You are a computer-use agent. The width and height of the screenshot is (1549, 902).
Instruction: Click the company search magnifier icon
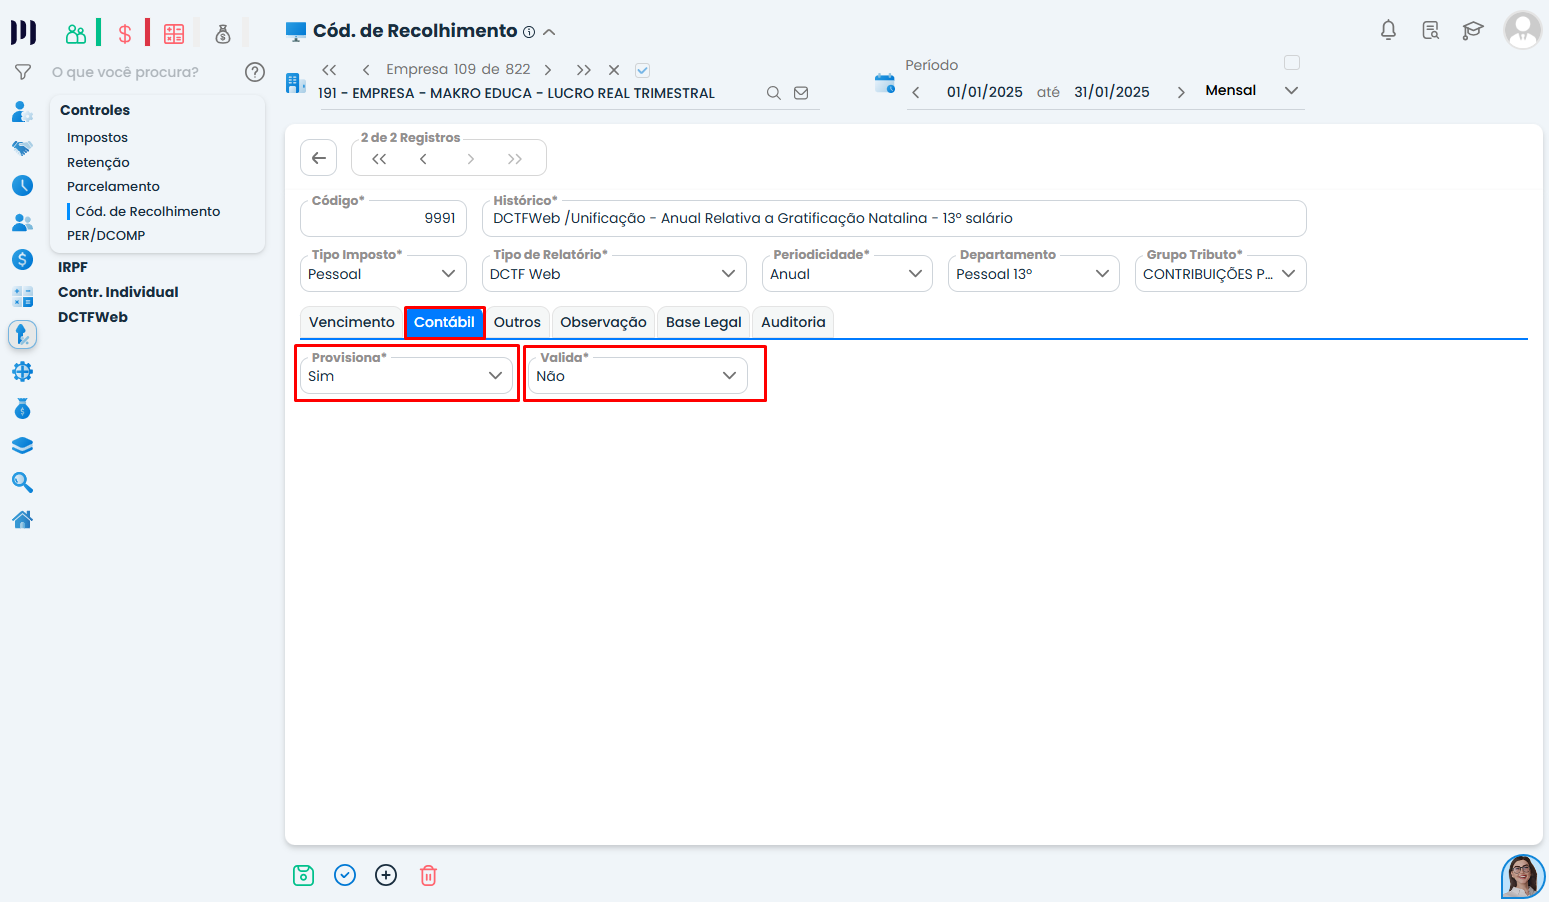(x=773, y=93)
